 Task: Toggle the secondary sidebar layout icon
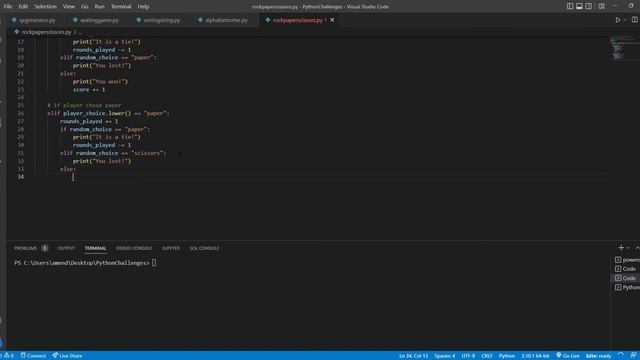(589, 6)
